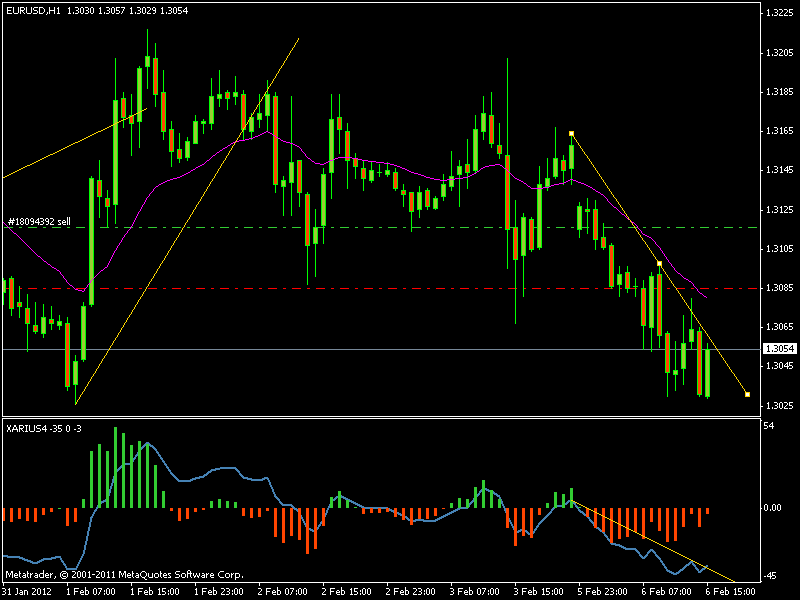Image resolution: width=800 pixels, height=600 pixels.
Task: Click the 31 Jan 2012 time label
Action: tap(27, 591)
